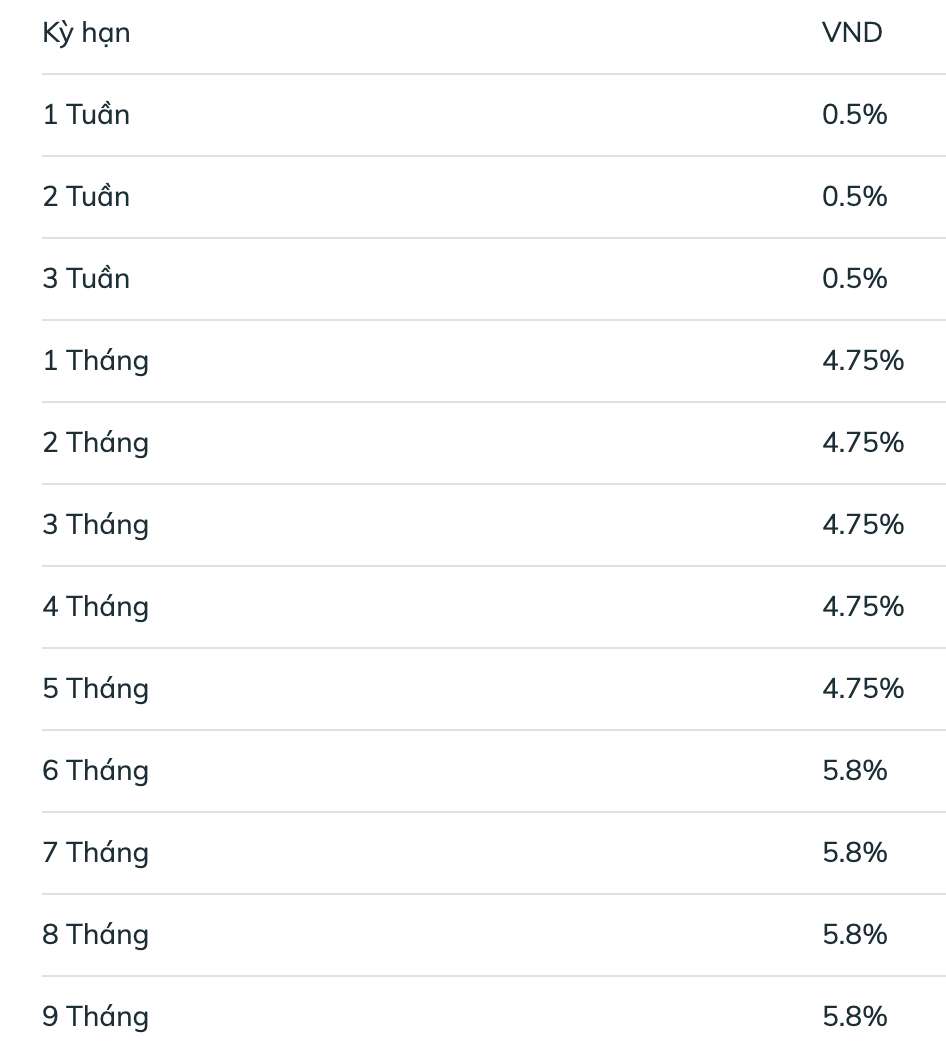Click the "1 Tháng" term label
This screenshot has height=1048, width=946.
tap(95, 361)
